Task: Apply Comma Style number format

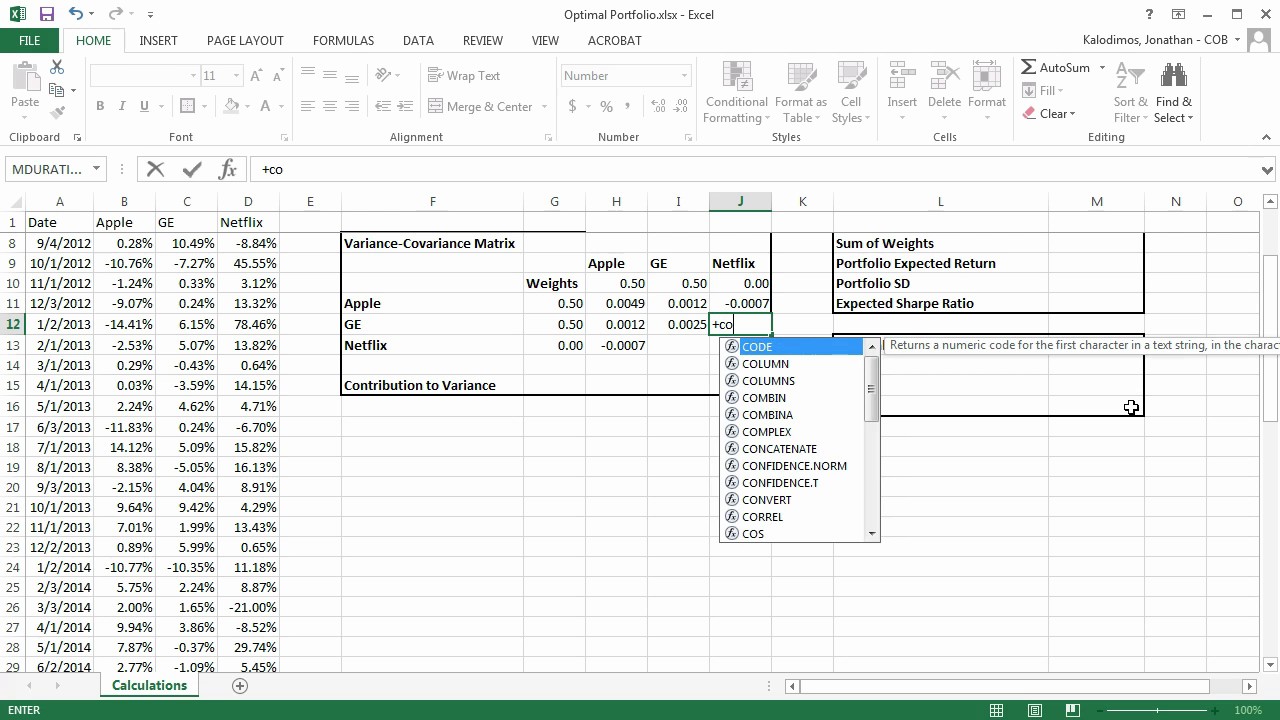Action: 629,106
